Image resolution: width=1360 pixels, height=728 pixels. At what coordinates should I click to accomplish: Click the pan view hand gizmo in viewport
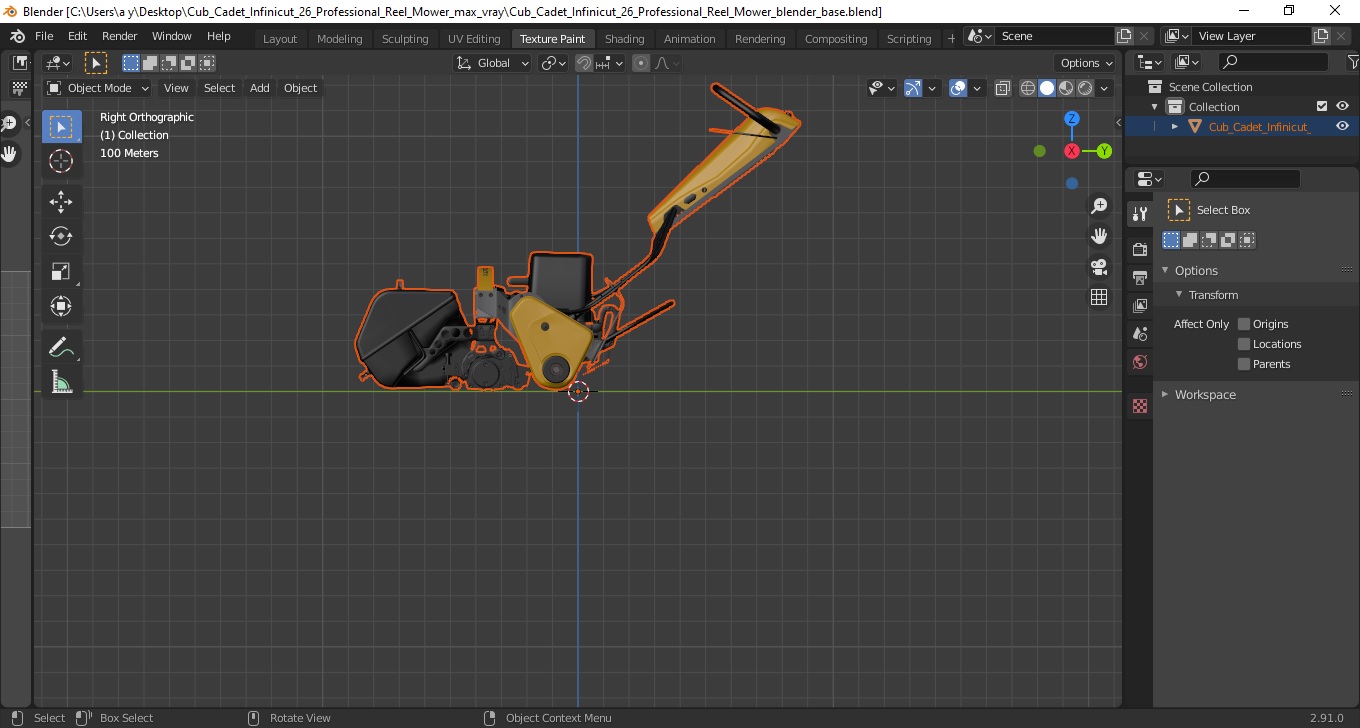1099,236
